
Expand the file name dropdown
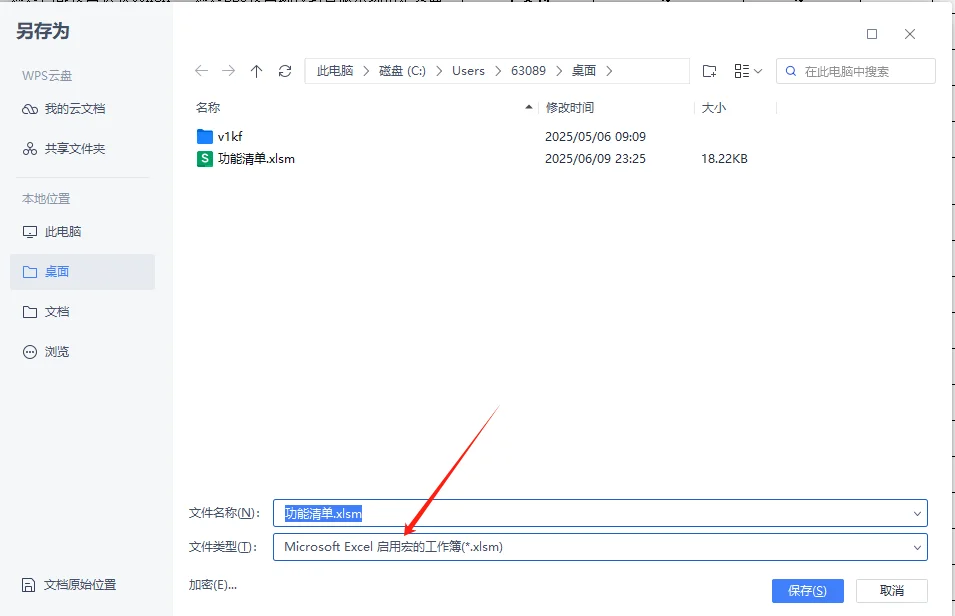tap(917, 512)
